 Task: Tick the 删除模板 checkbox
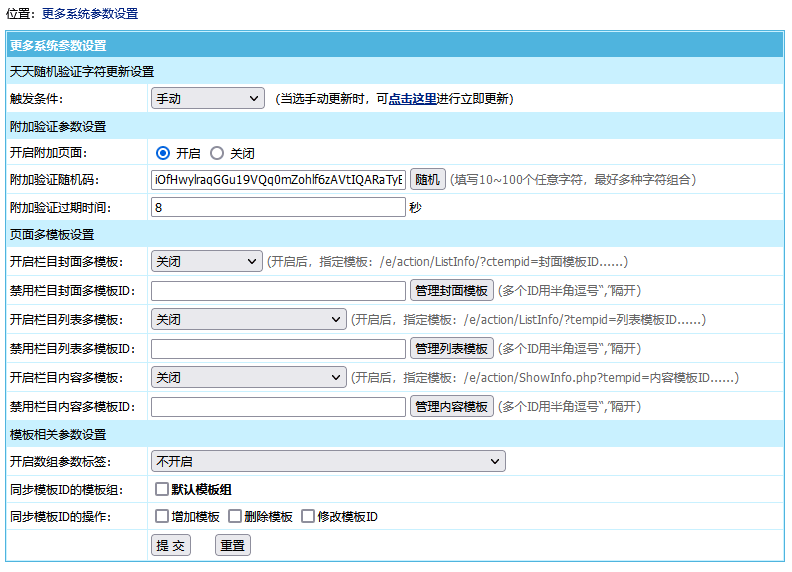coord(235,517)
